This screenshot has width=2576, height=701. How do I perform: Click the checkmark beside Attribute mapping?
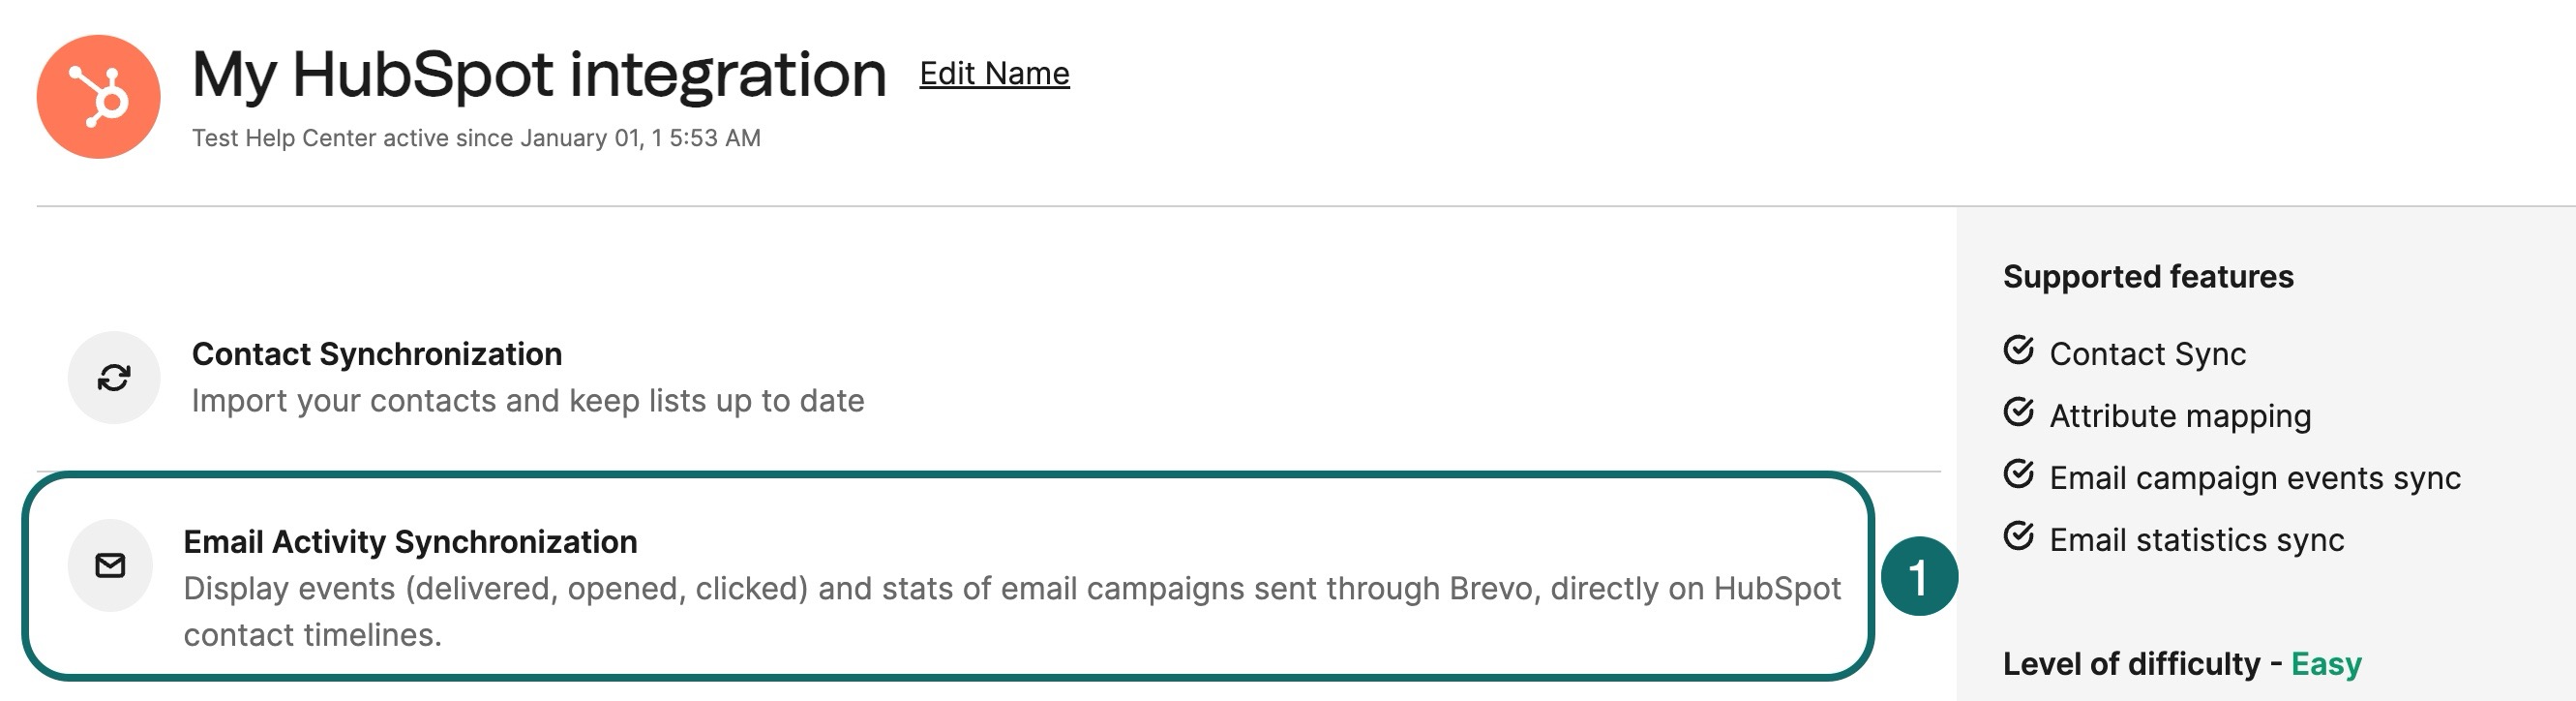(2020, 413)
